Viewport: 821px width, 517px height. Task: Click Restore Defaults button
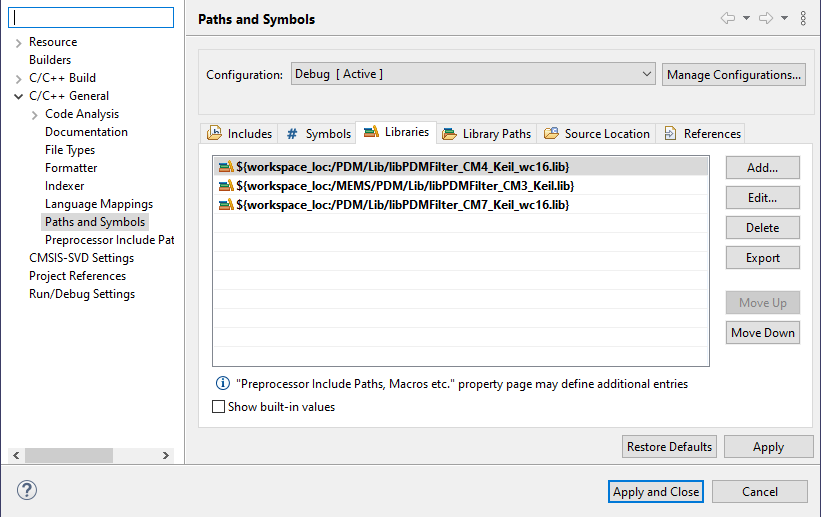pos(669,446)
